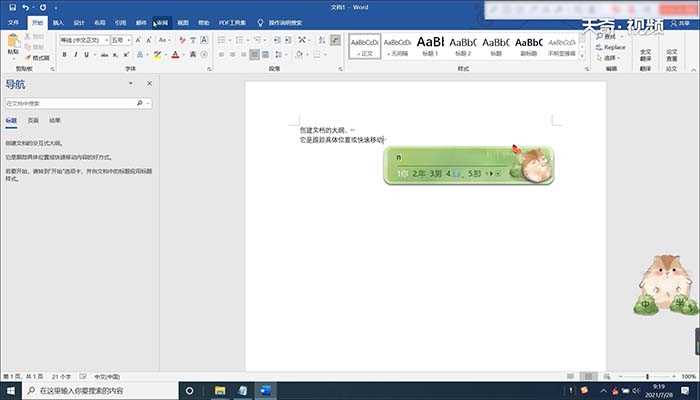Click the Save icon in title bar
The image size is (700, 400).
pos(11,7)
